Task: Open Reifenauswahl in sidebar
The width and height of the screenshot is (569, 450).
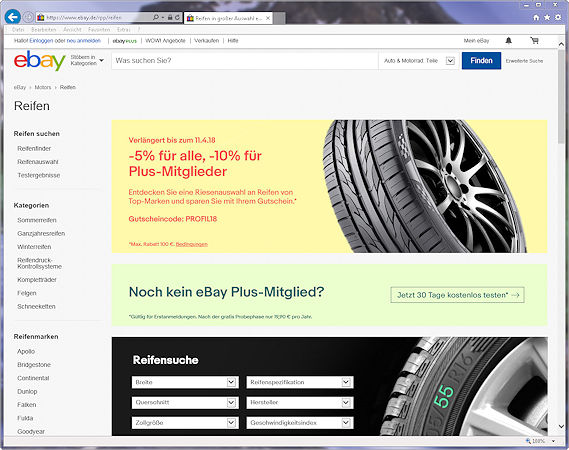Action: (x=38, y=162)
